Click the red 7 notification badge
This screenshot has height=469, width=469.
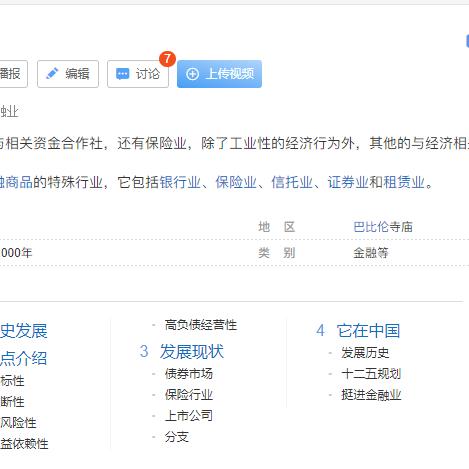[x=167, y=59]
